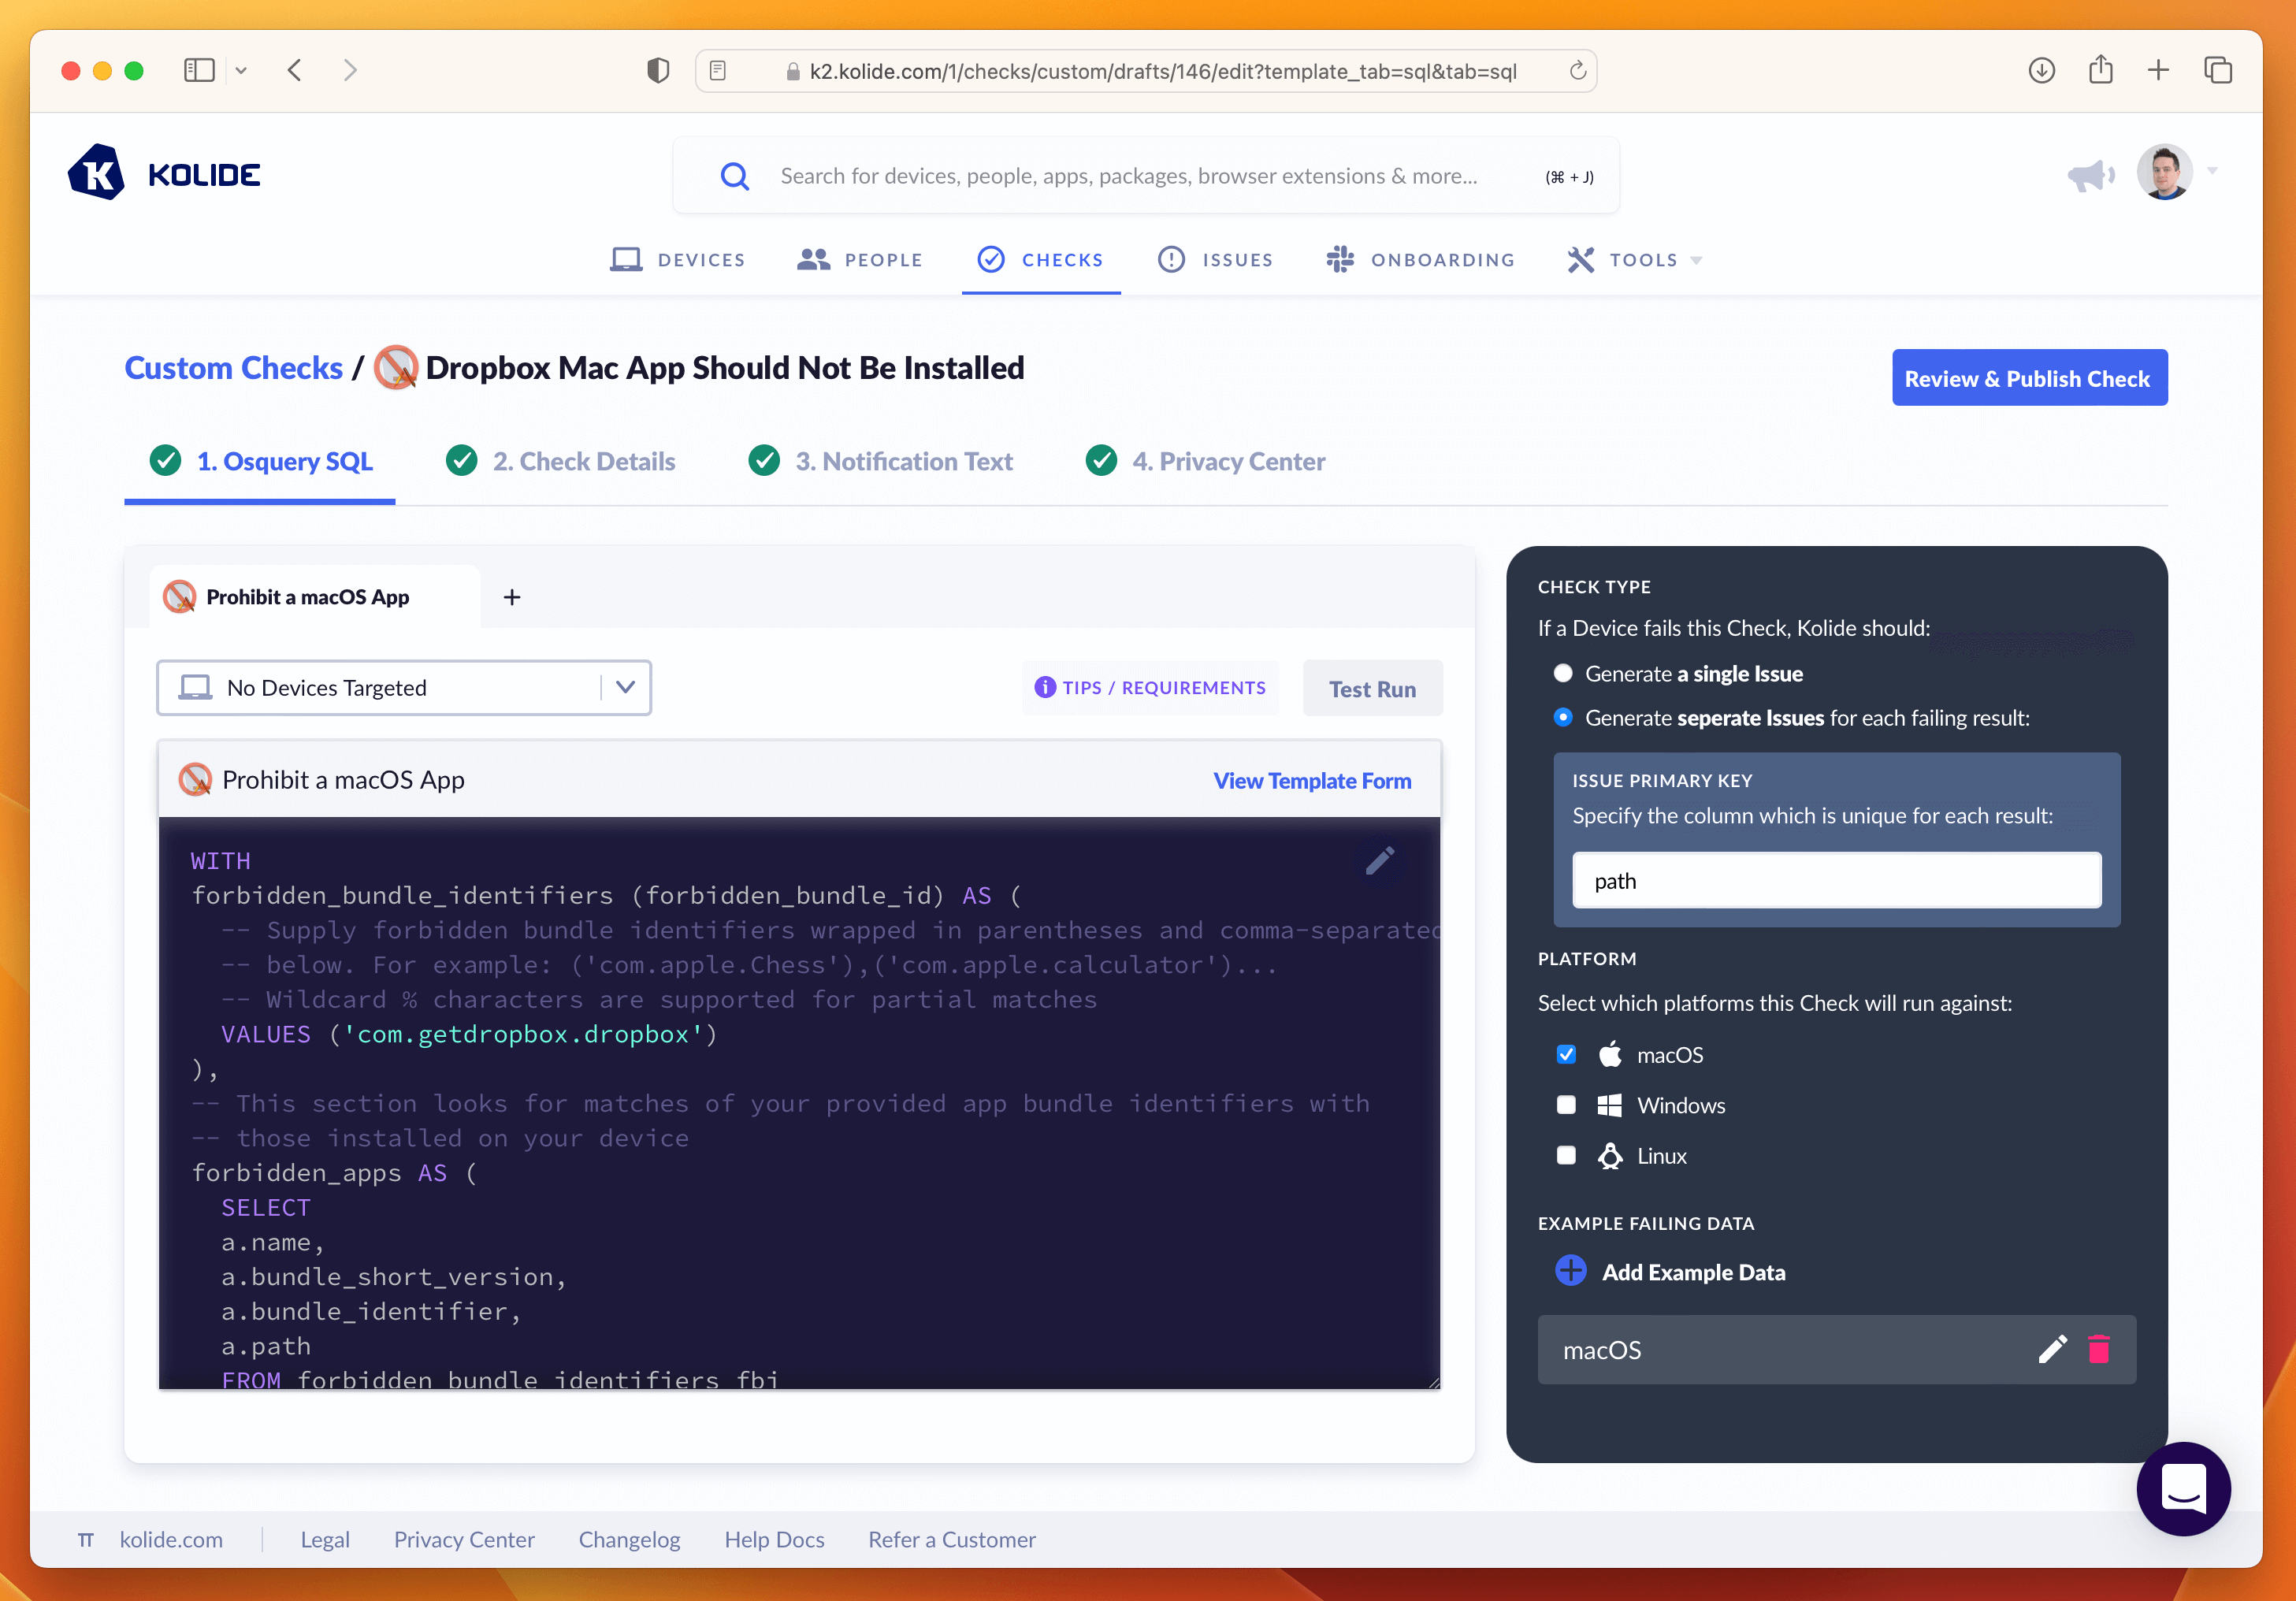Uncheck the macOS platform checkbox

coord(1566,1055)
